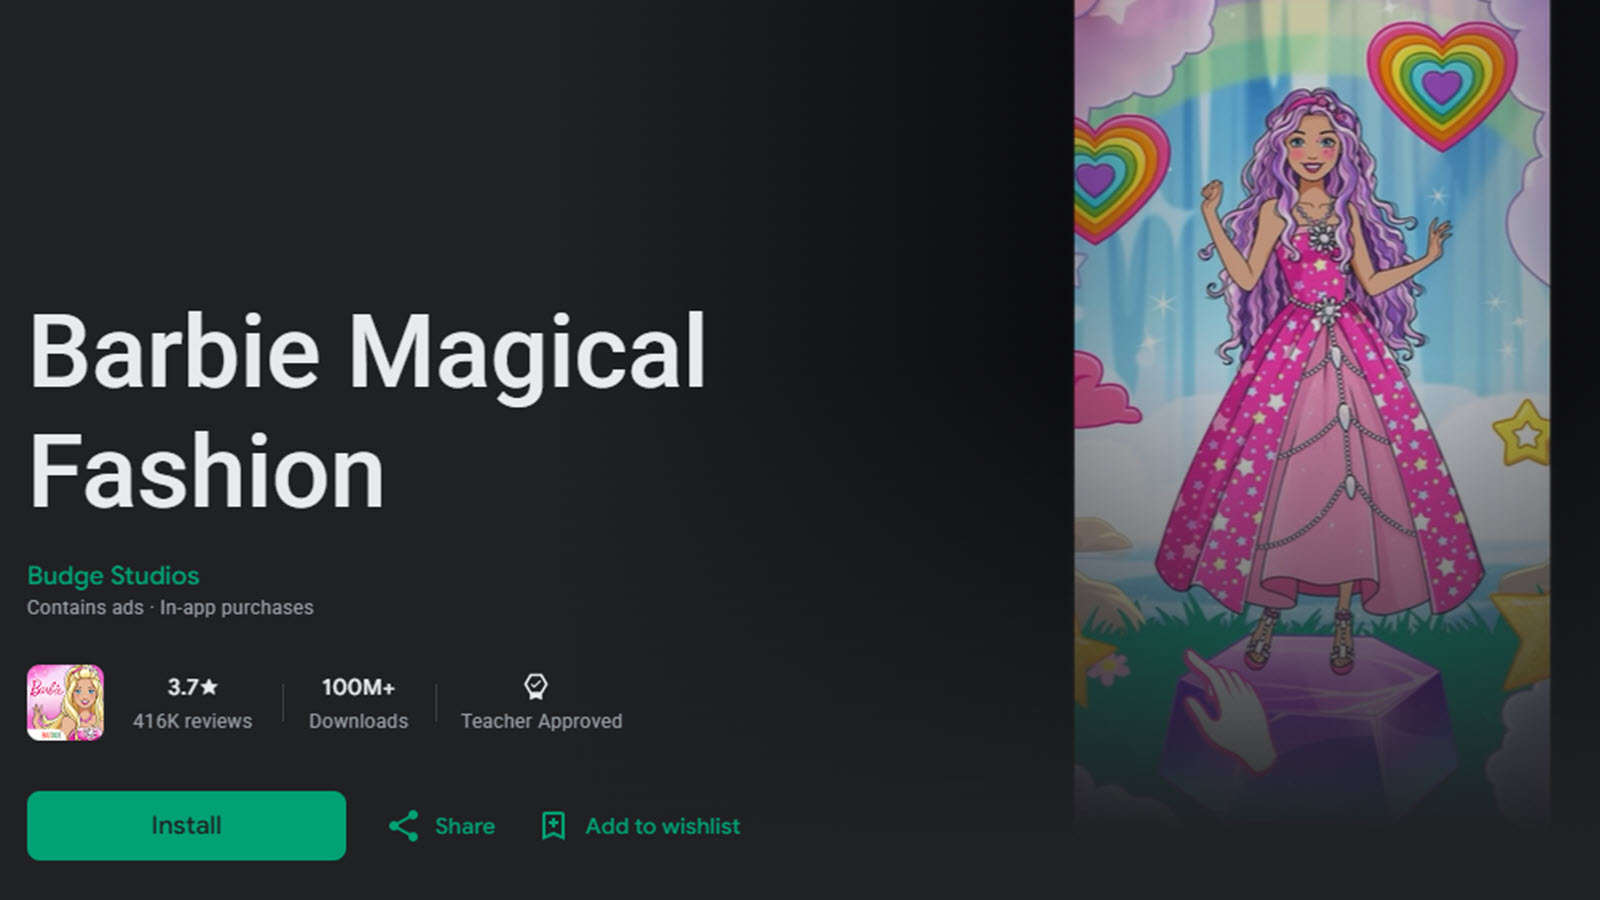The height and width of the screenshot is (900, 1600).
Task: Select Add to wishlist
Action: [x=641, y=826]
